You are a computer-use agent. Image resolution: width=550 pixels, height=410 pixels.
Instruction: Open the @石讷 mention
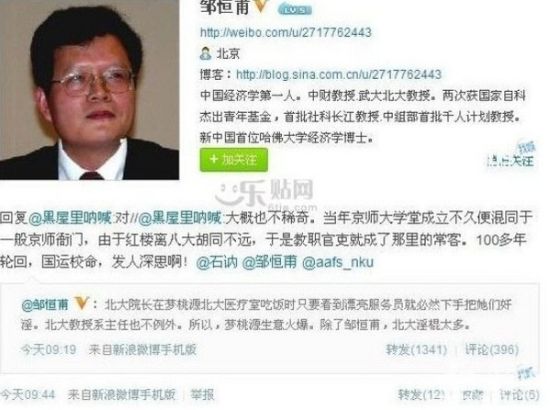216,262
